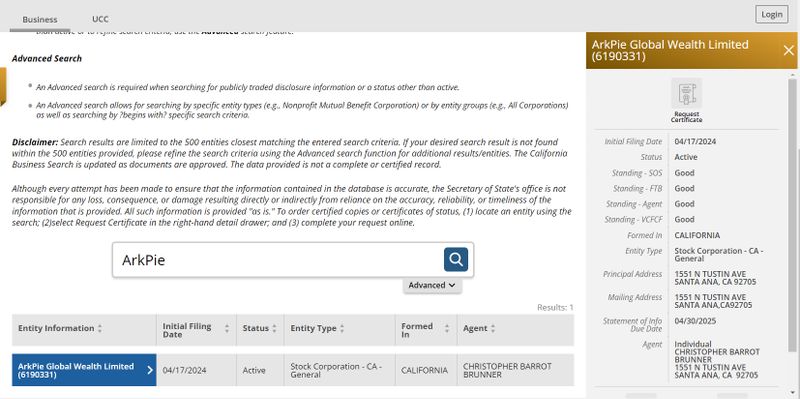The width and height of the screenshot is (800, 399).
Task: Click Statement of Info Due Date 04/30/2025
Action: tap(695, 321)
